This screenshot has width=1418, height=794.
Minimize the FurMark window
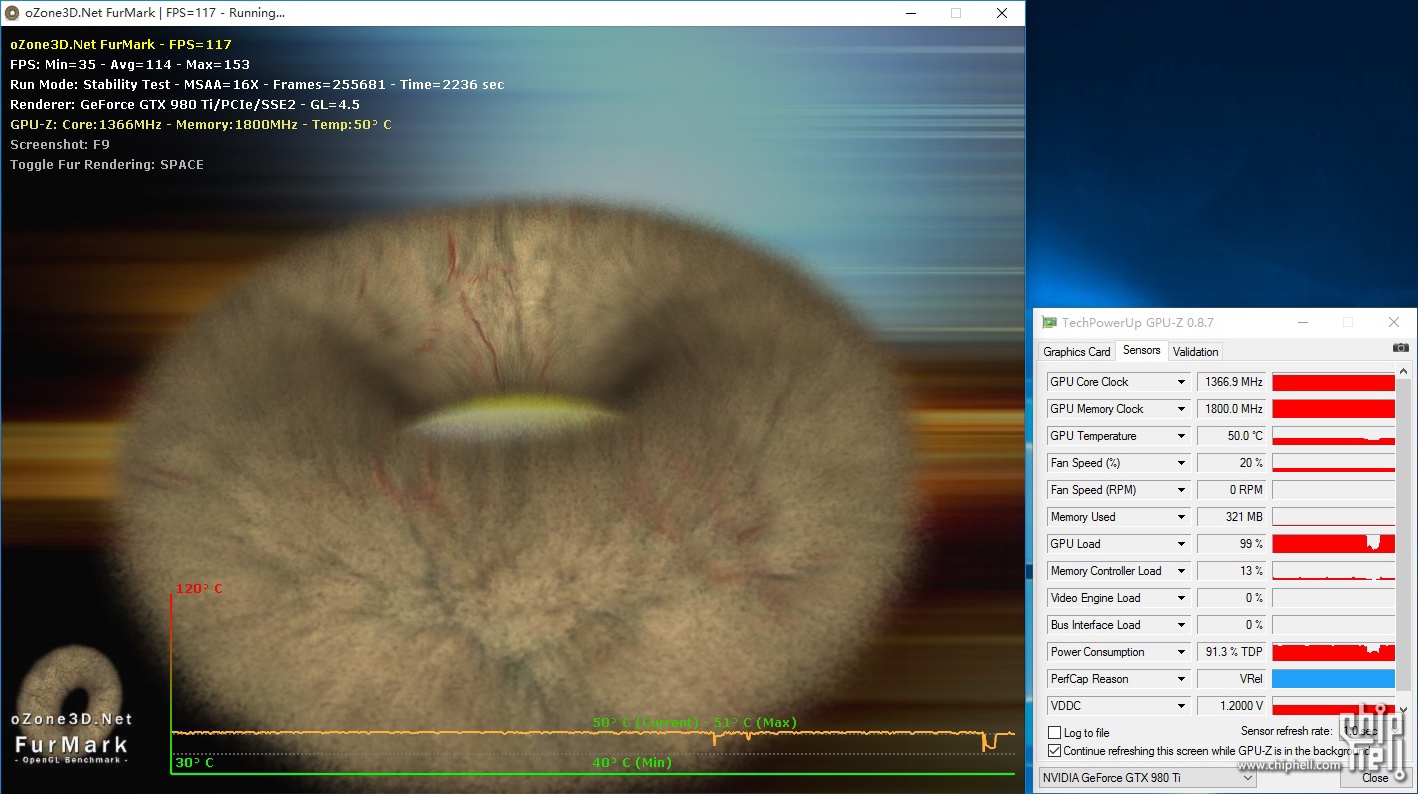[910, 13]
